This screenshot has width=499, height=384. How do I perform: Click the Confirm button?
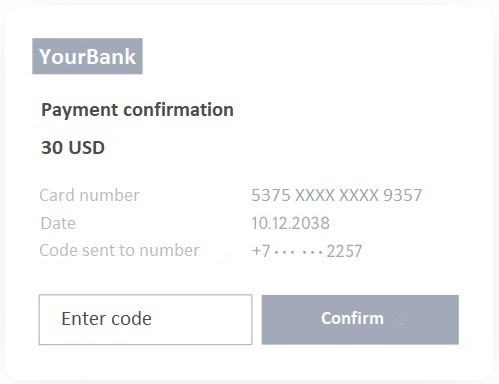360,319
